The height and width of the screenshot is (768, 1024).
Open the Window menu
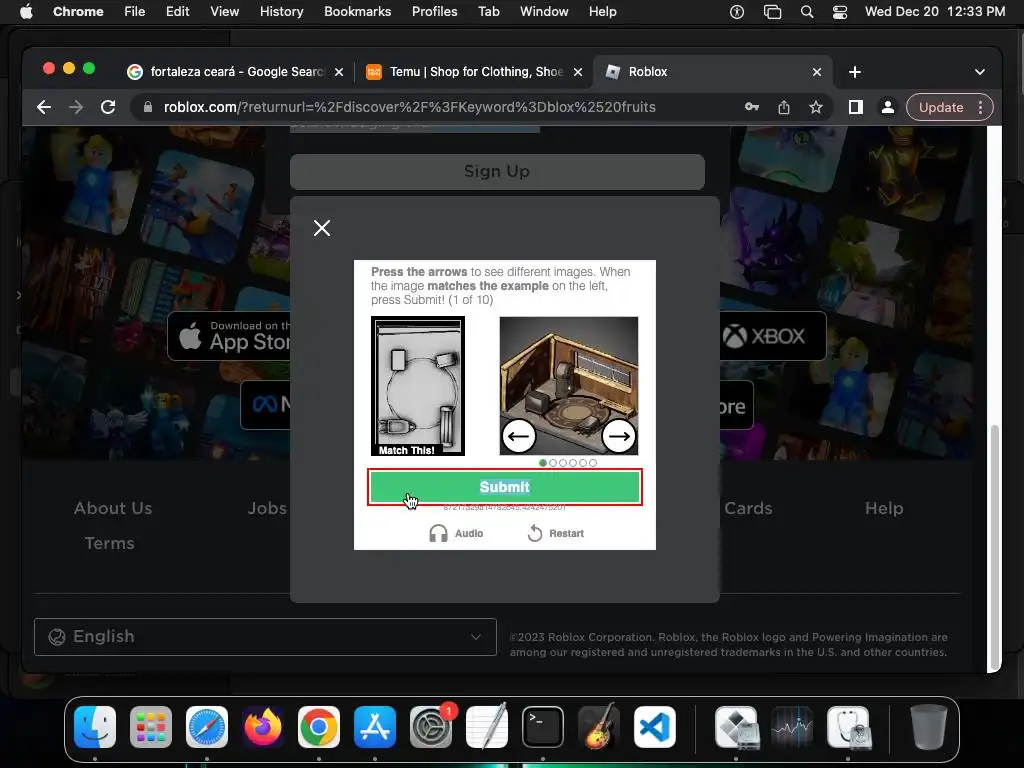pos(544,12)
